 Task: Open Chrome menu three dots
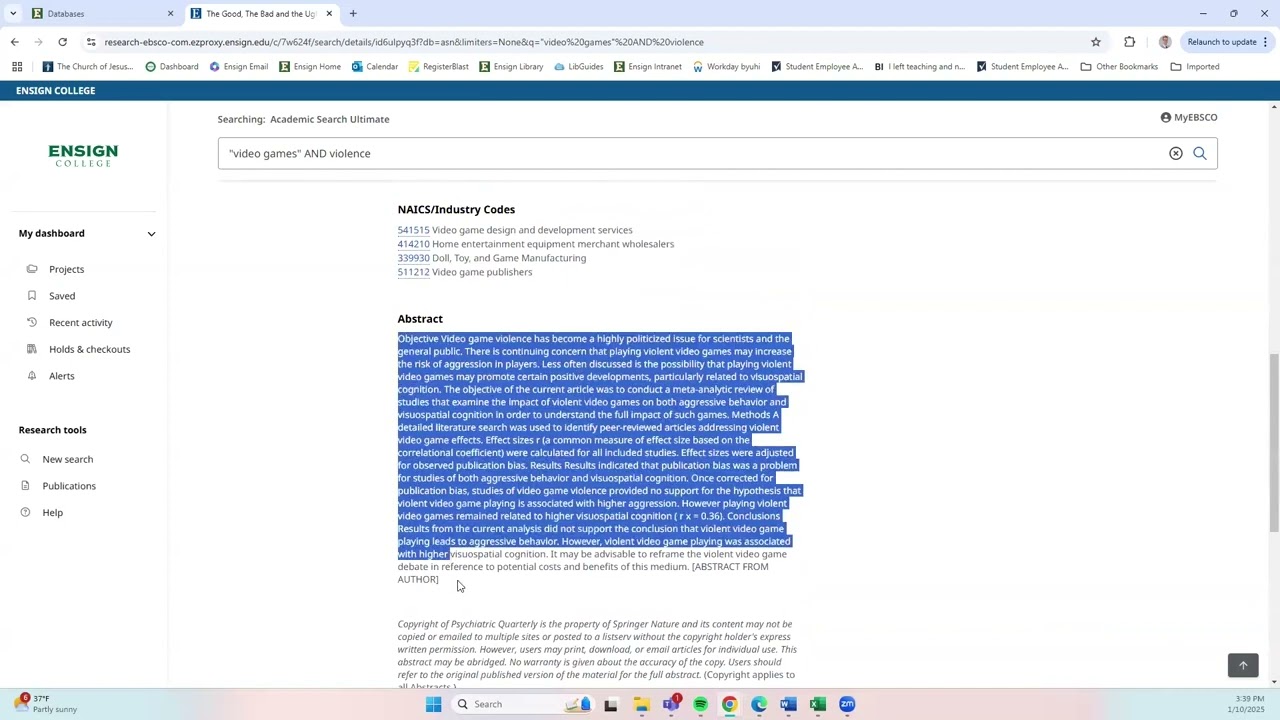[1265, 42]
